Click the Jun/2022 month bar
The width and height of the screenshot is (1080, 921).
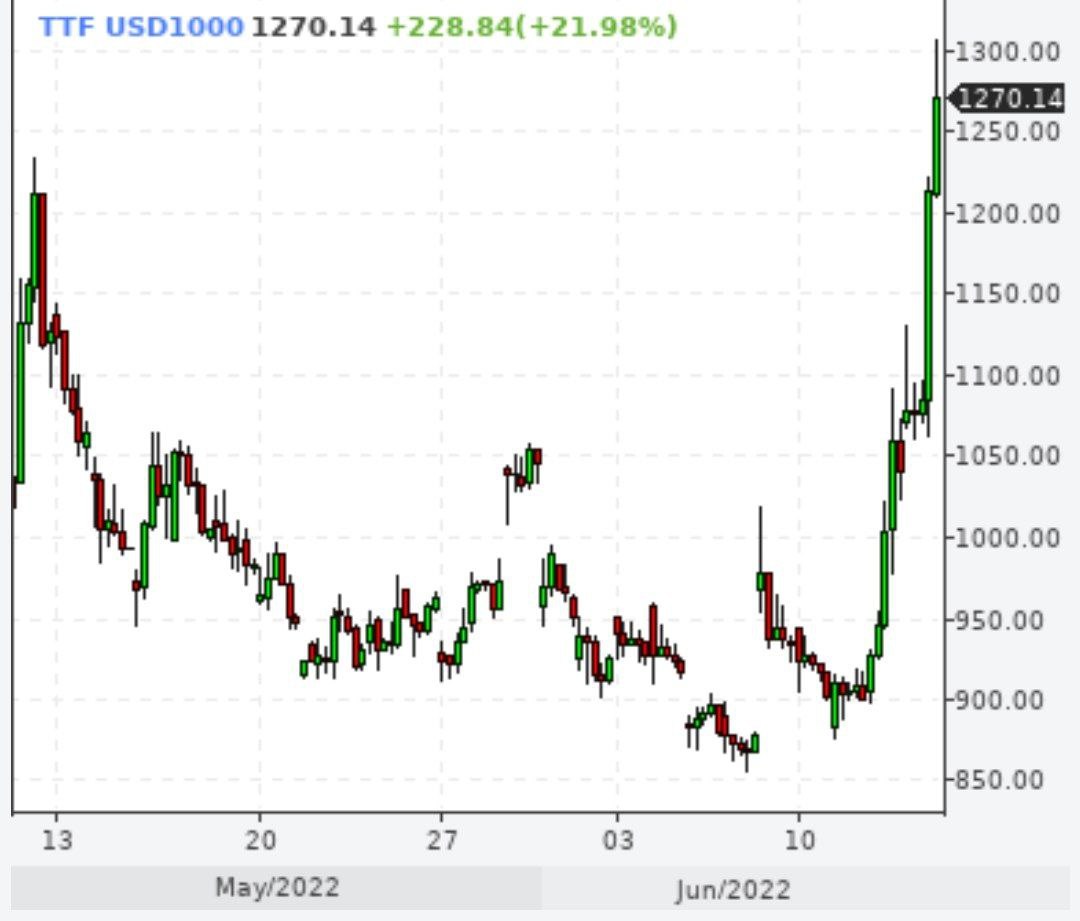pos(733,889)
